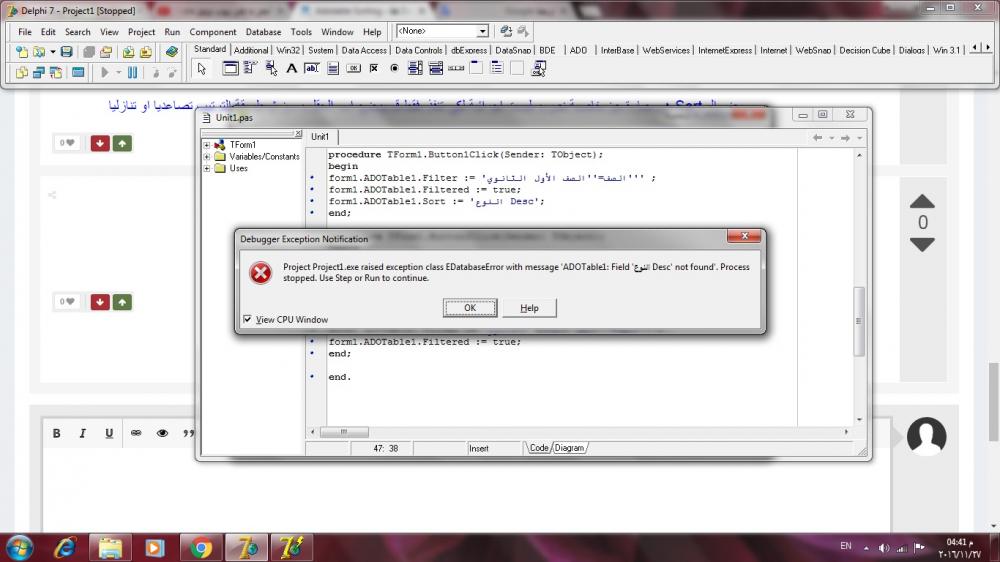This screenshot has height=562, width=1000.
Task: Open the Run button dropdown arrow
Action: (x=118, y=73)
